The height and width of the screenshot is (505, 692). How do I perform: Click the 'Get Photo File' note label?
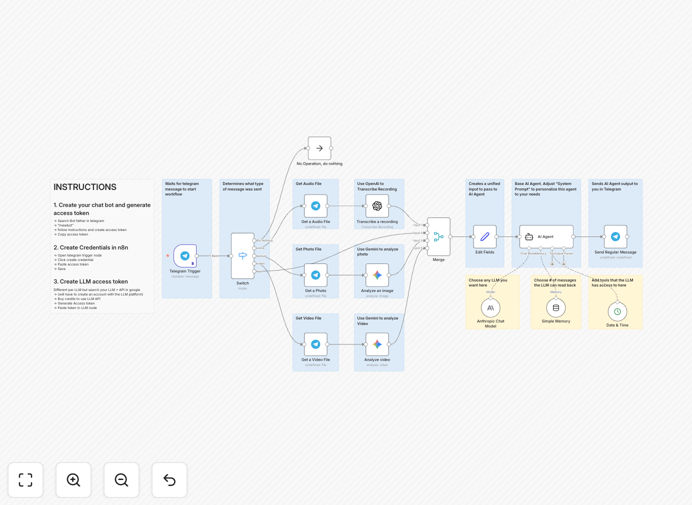click(308, 249)
